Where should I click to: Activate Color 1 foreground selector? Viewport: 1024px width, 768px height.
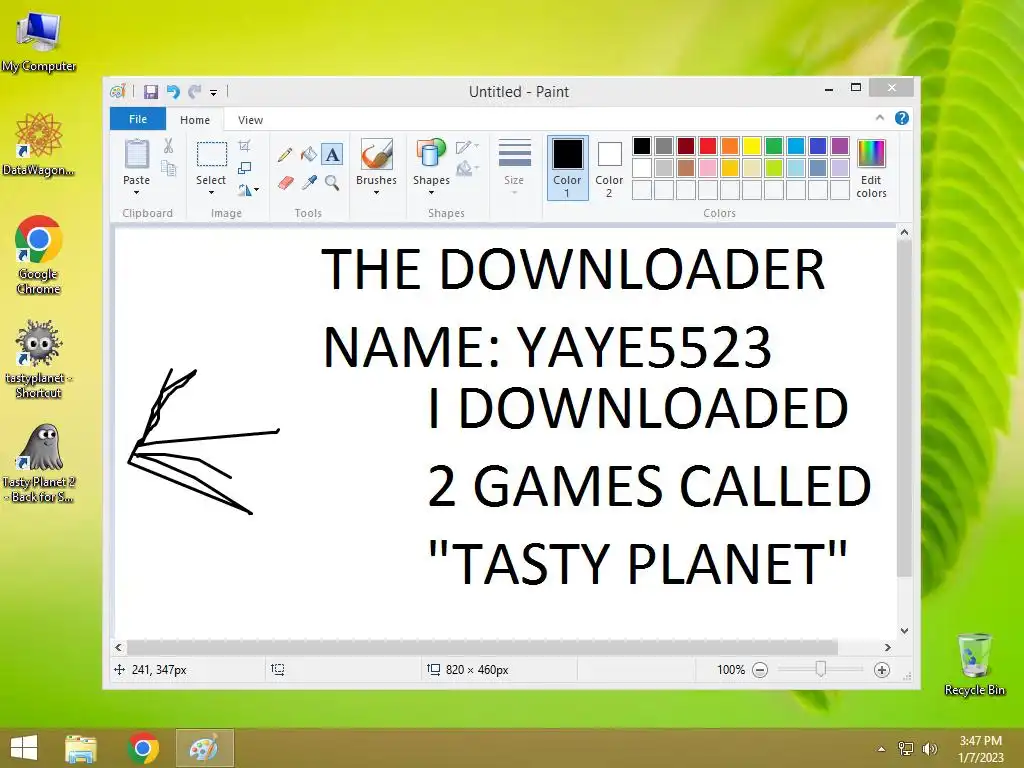pyautogui.click(x=568, y=167)
